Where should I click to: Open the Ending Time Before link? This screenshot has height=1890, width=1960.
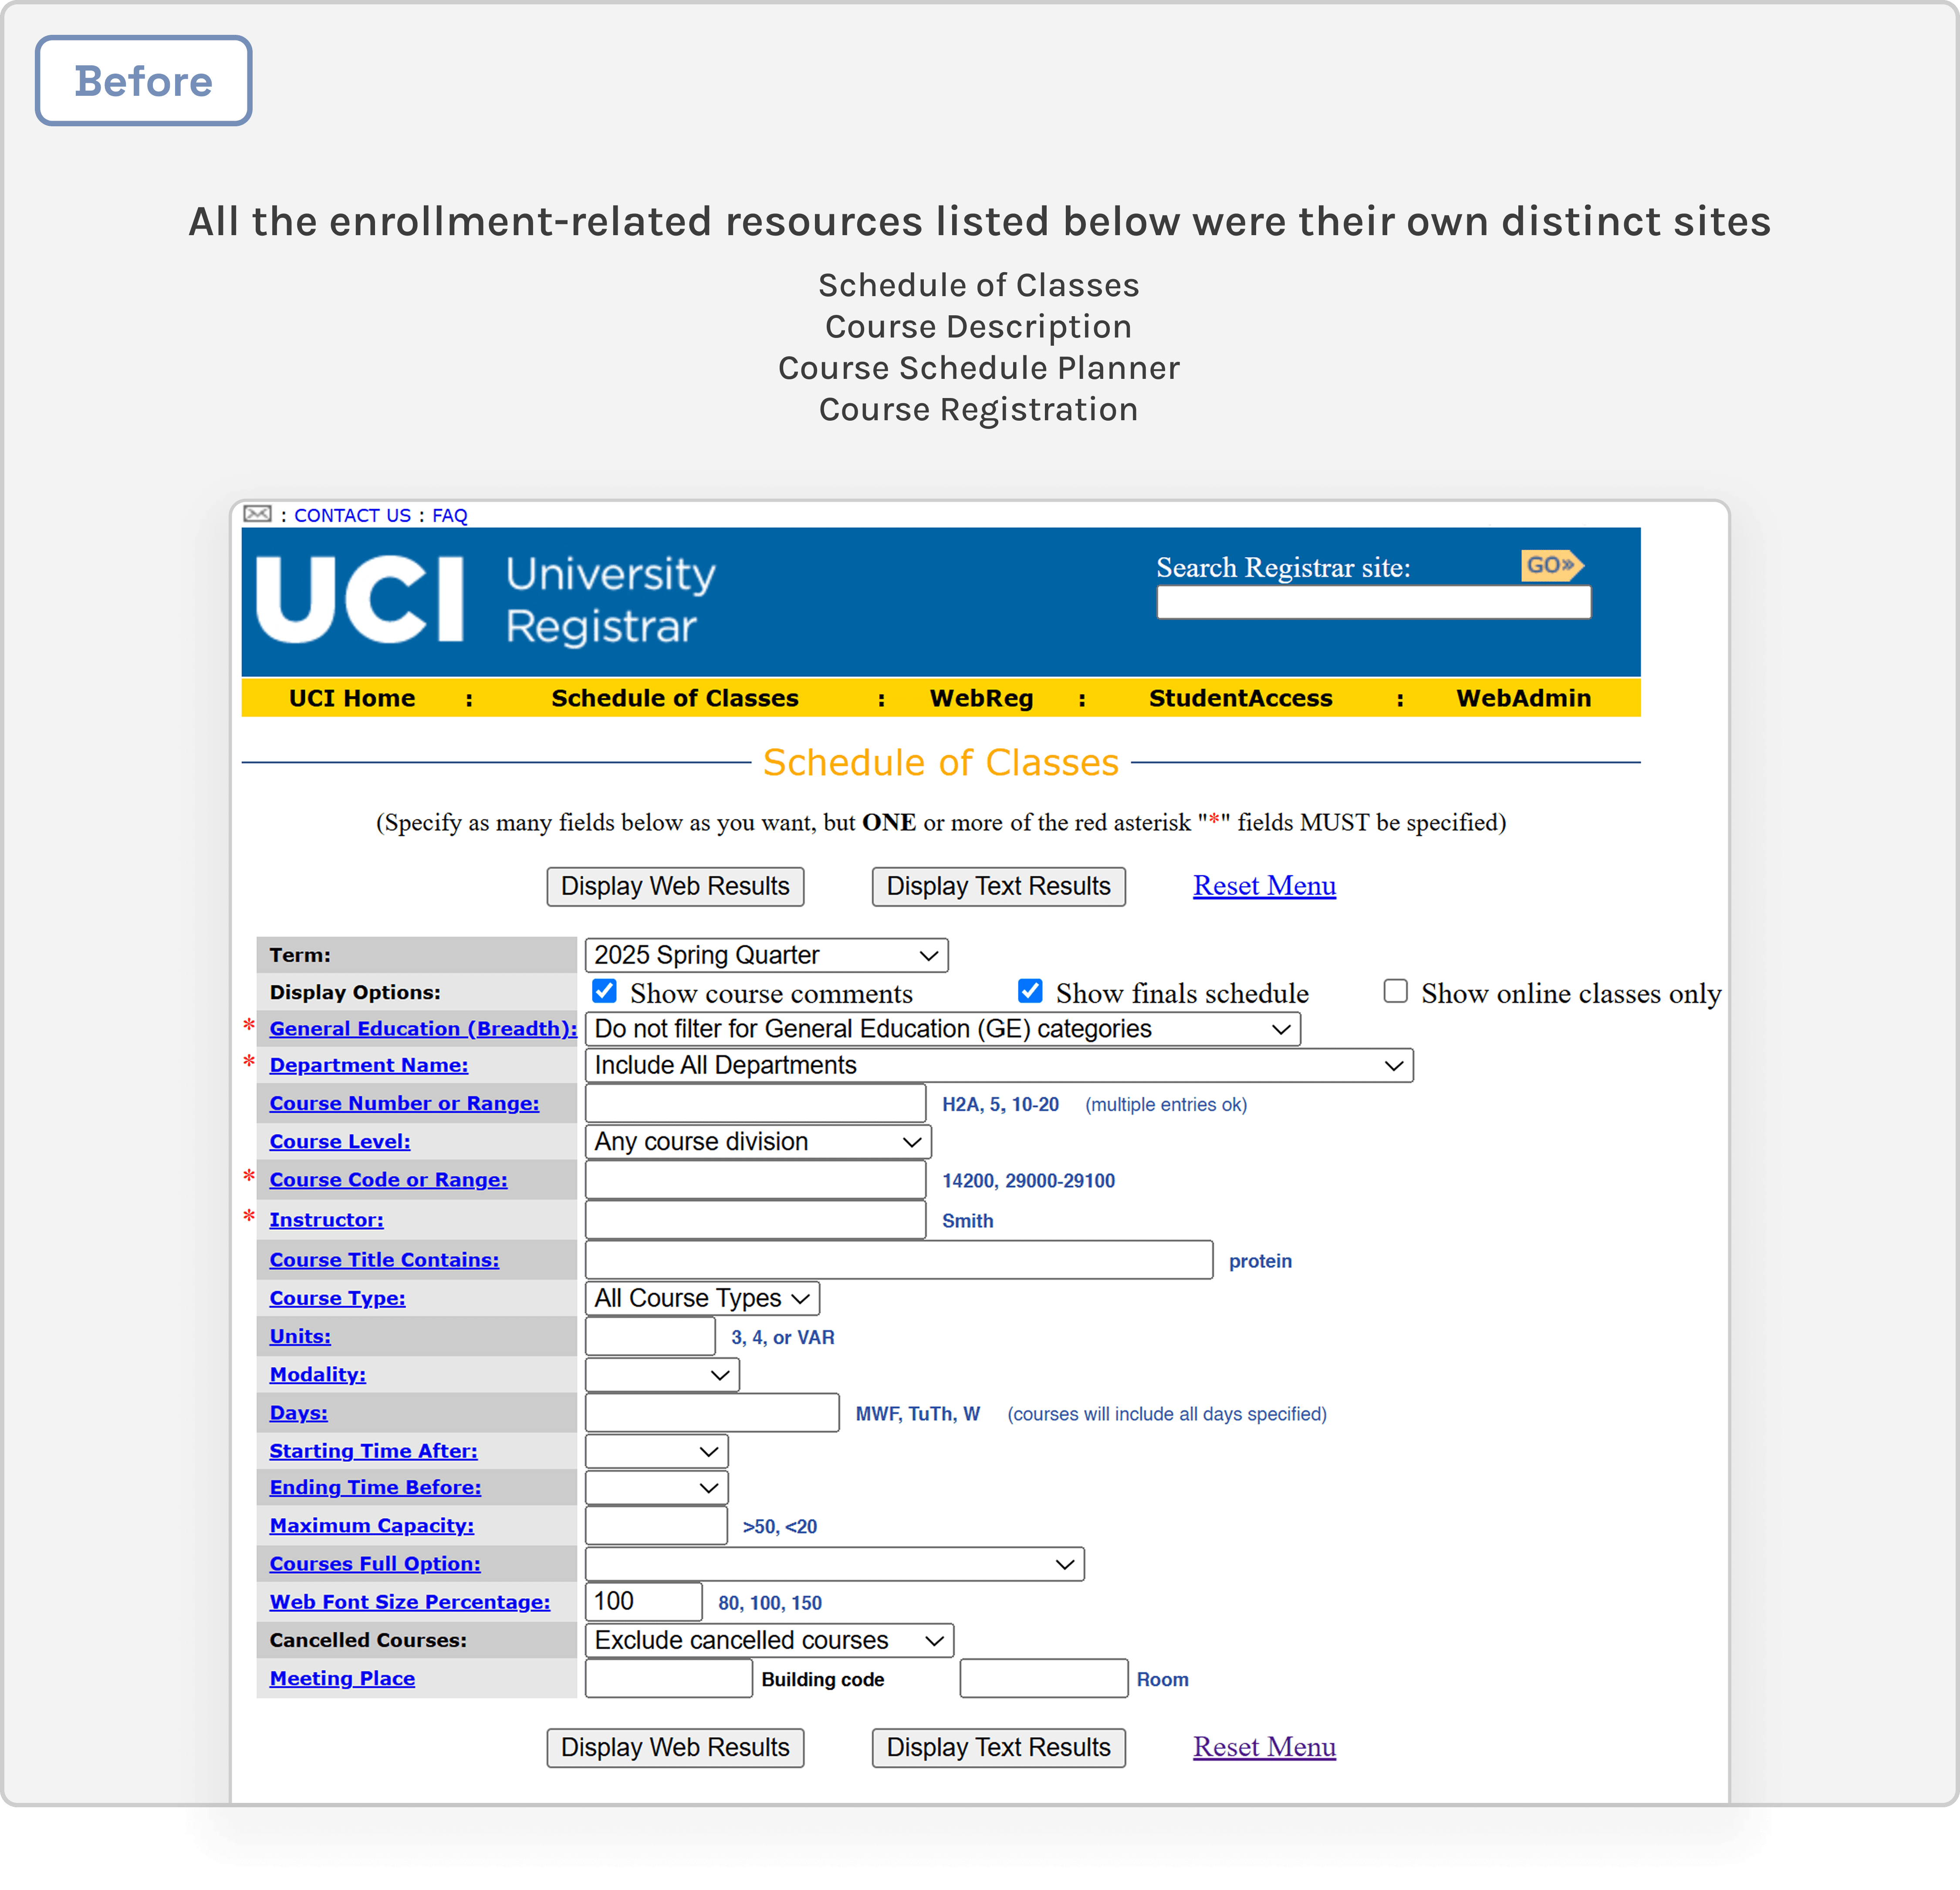click(x=375, y=1488)
